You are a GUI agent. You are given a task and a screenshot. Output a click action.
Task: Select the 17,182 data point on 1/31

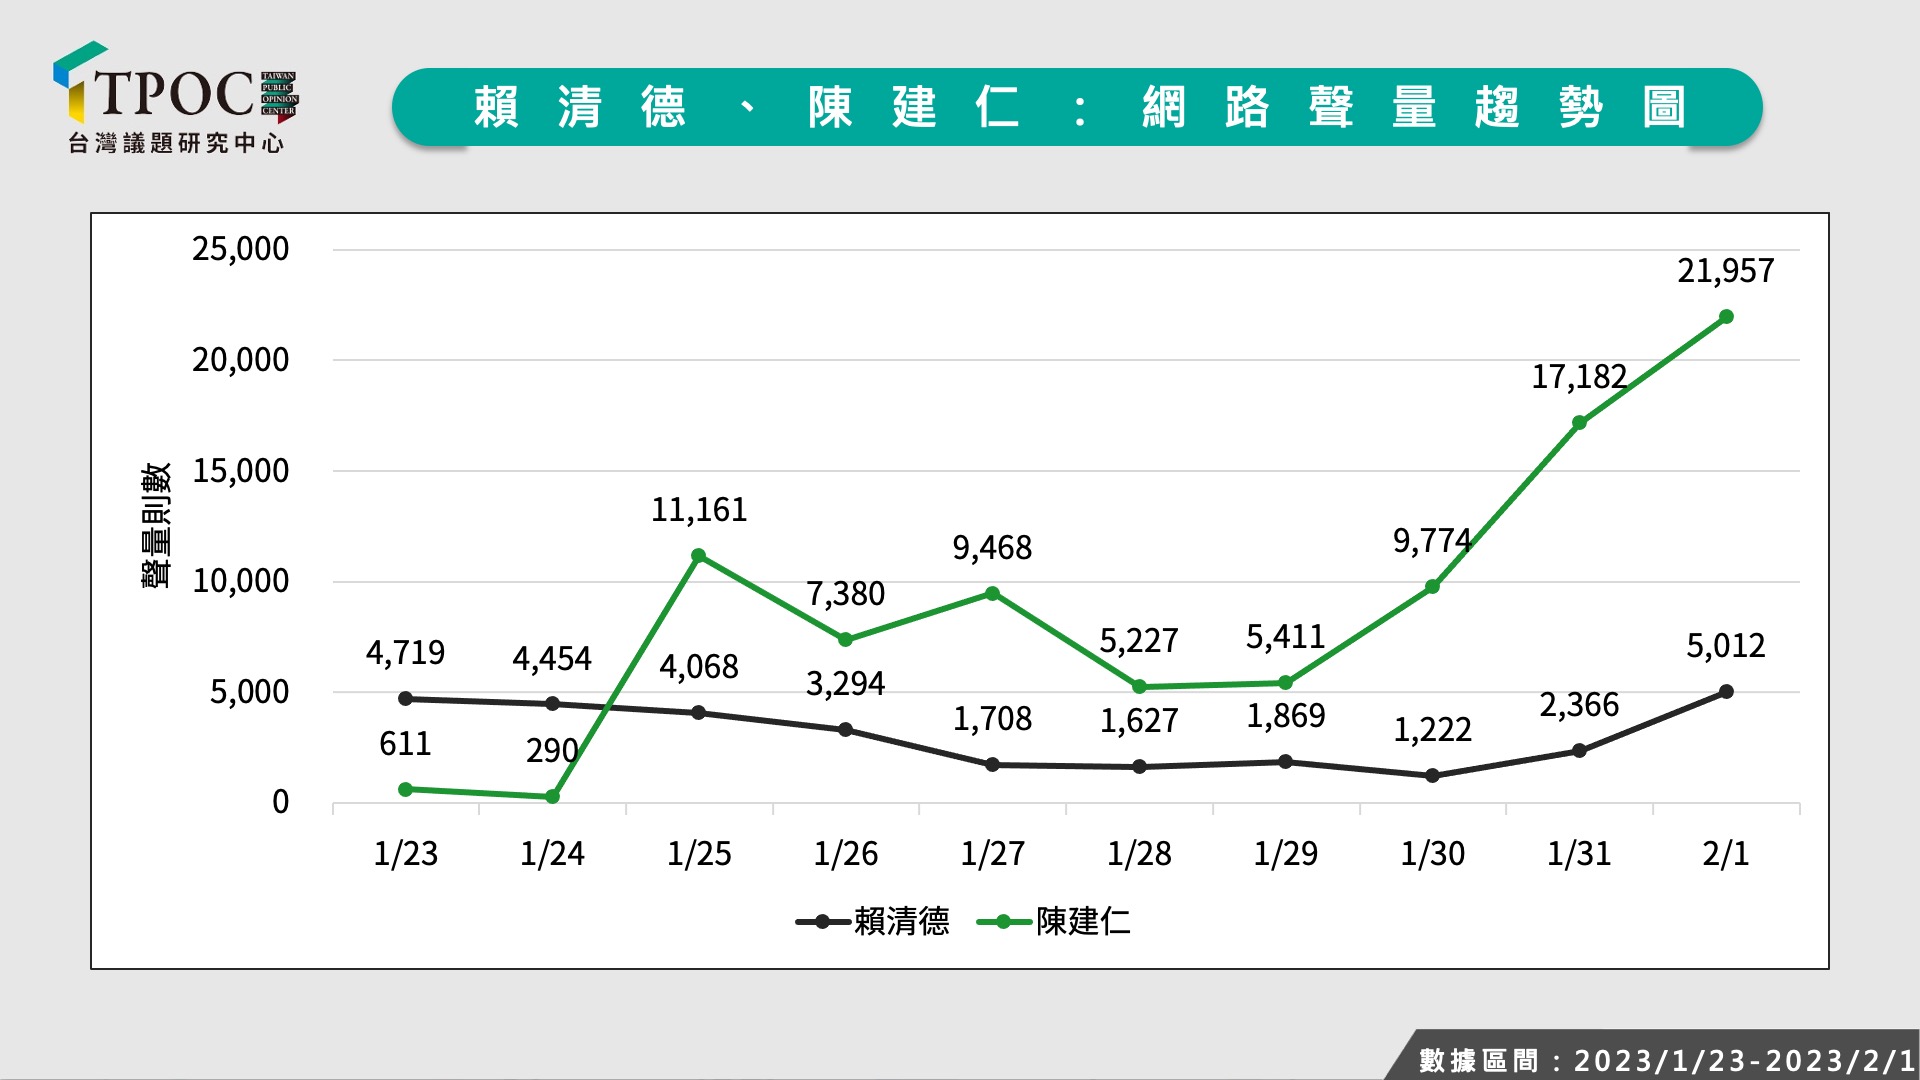point(1579,423)
